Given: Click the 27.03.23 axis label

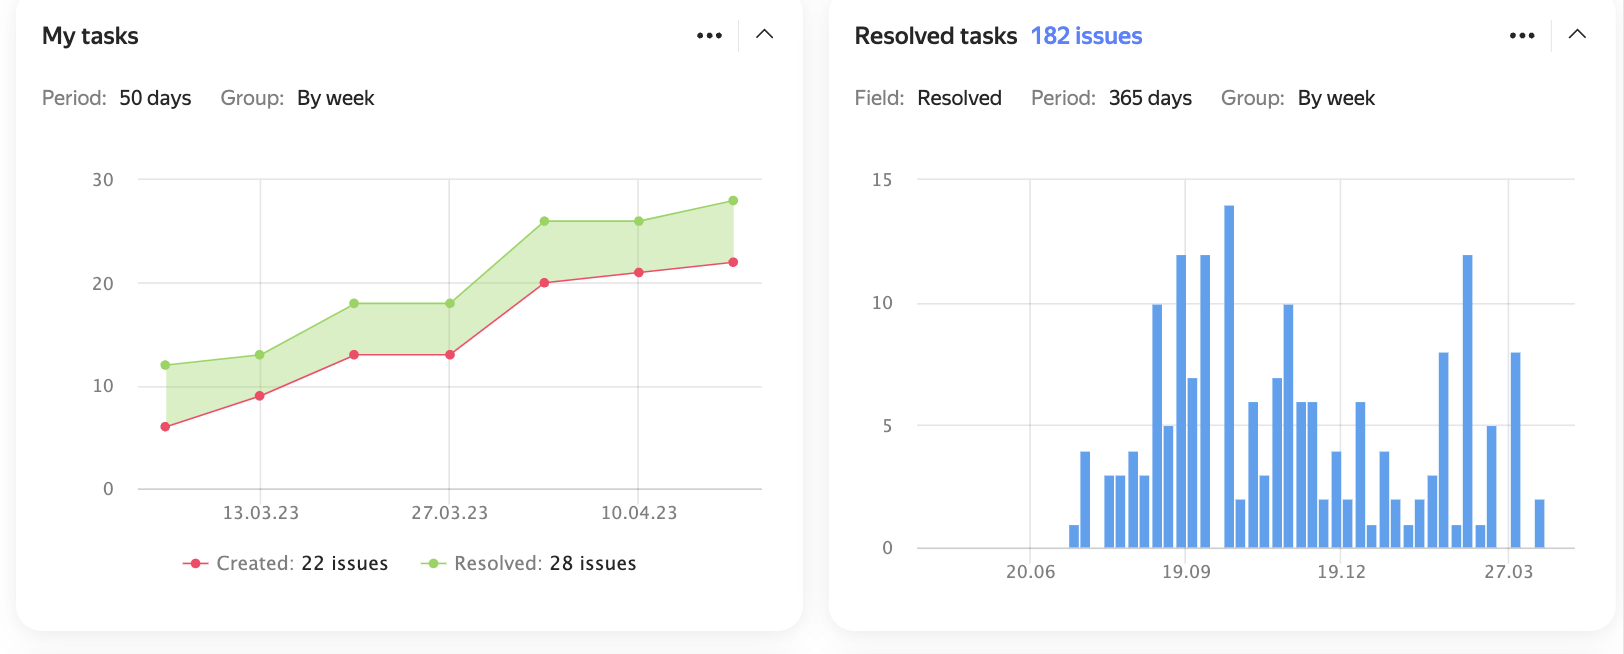Looking at the screenshot, I should click(450, 513).
